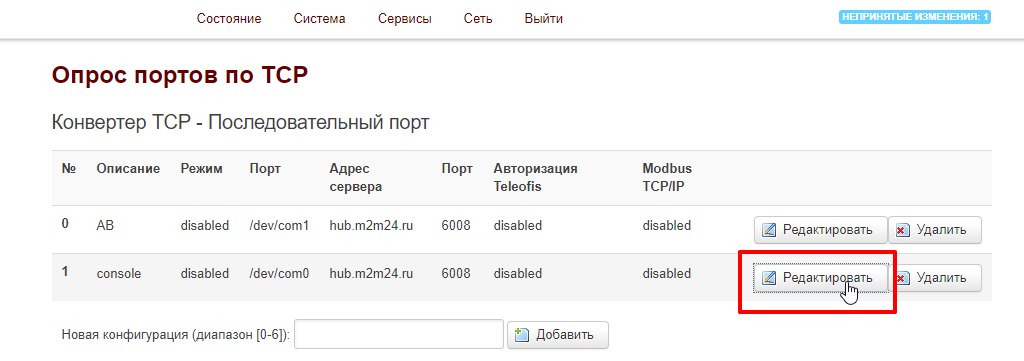This screenshot has width=1024, height=361.
Task: Click row number 0
Action: [65, 224]
